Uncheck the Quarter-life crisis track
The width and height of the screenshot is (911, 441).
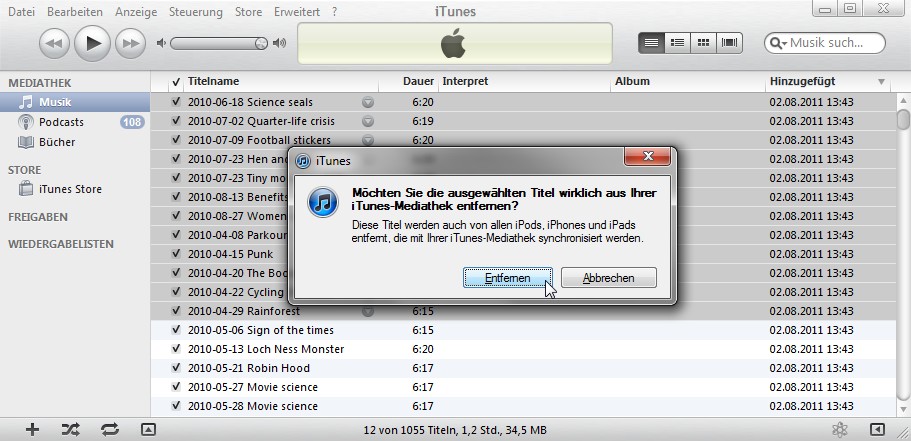pos(176,121)
